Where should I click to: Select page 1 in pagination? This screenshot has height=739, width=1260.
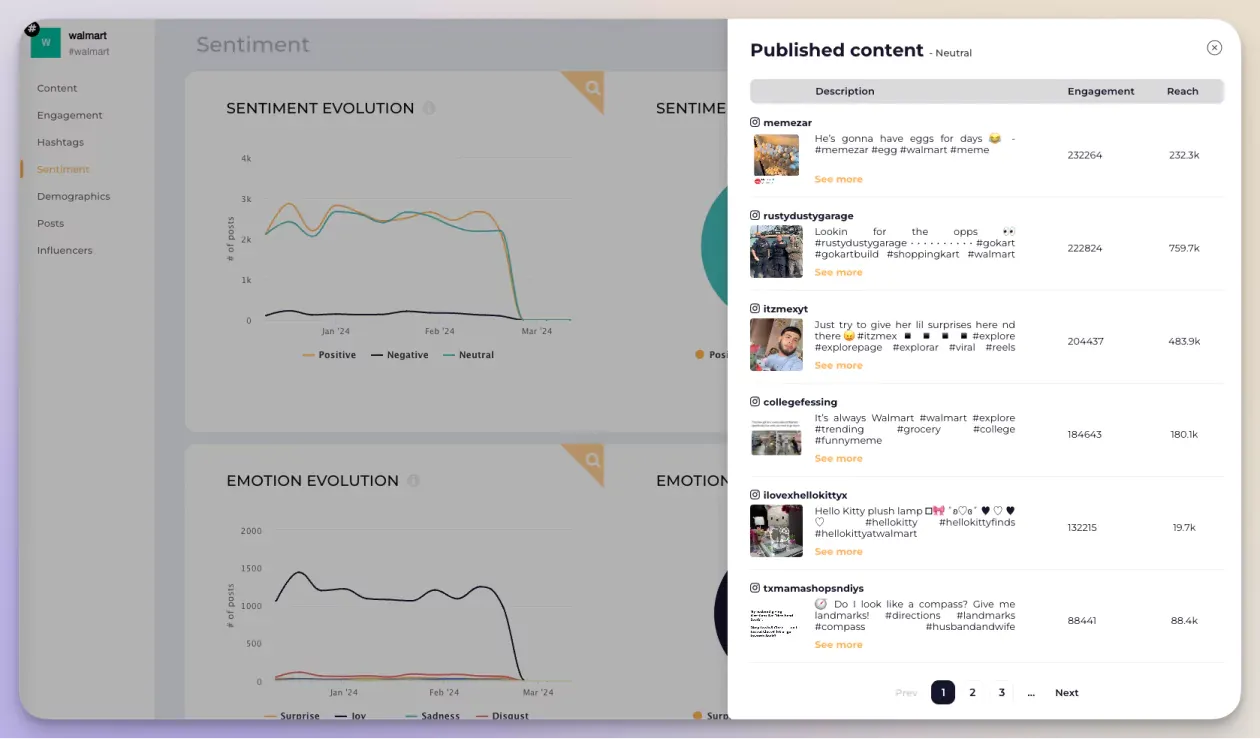(x=943, y=692)
